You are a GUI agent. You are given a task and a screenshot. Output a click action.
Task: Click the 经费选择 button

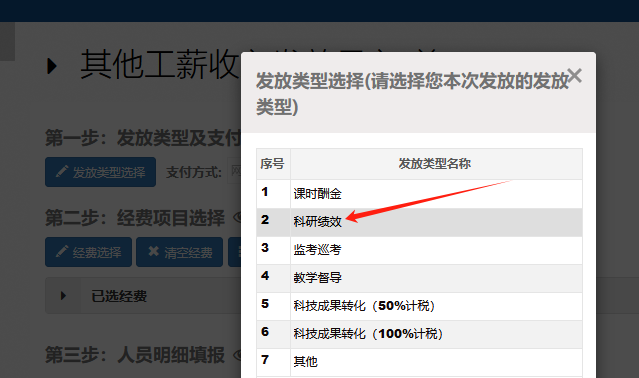tap(88, 252)
